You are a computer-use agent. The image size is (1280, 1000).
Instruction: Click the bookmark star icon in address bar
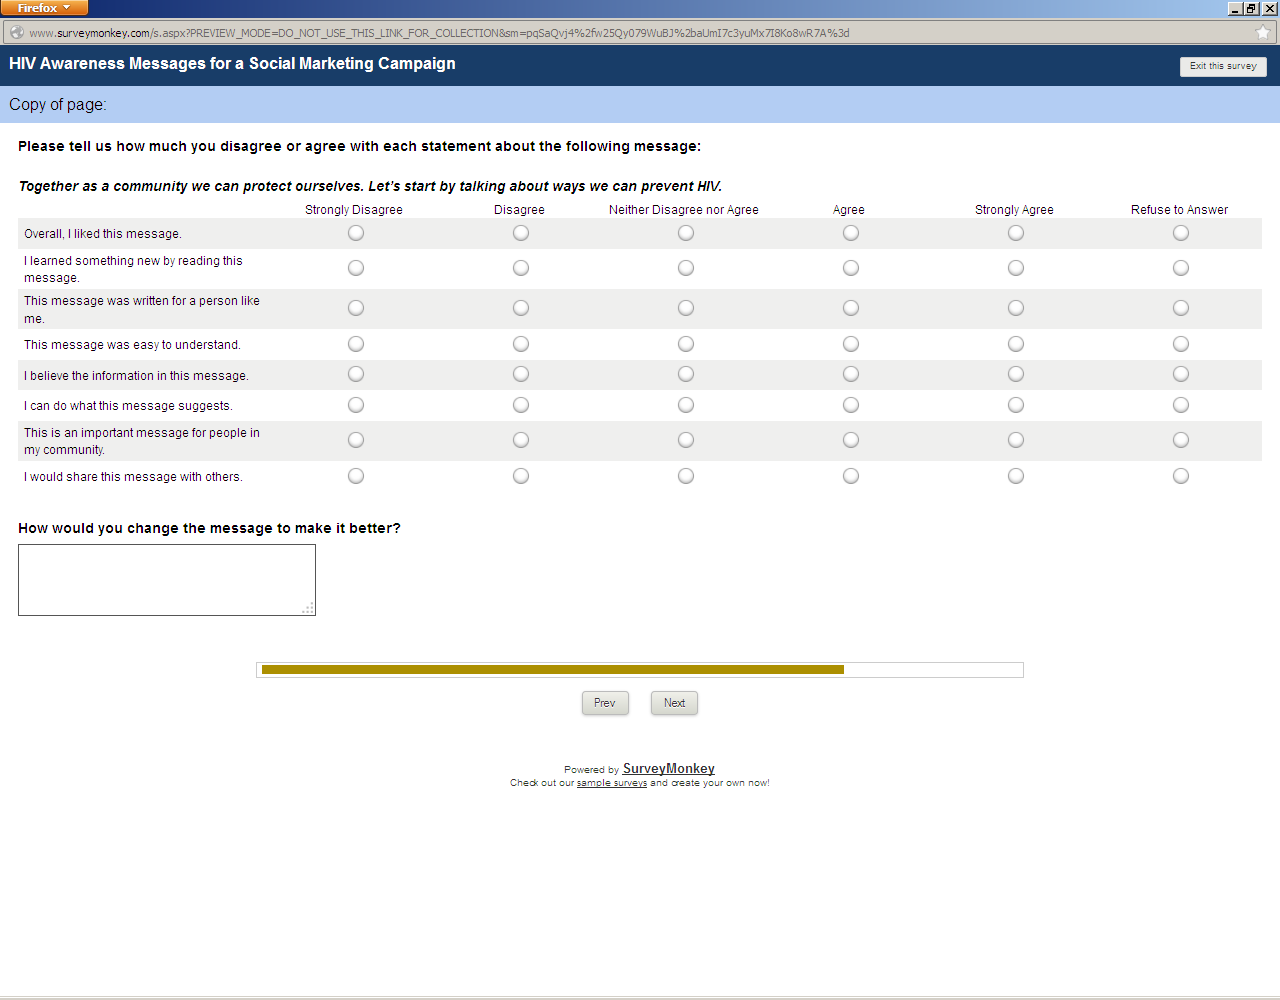(x=1262, y=33)
